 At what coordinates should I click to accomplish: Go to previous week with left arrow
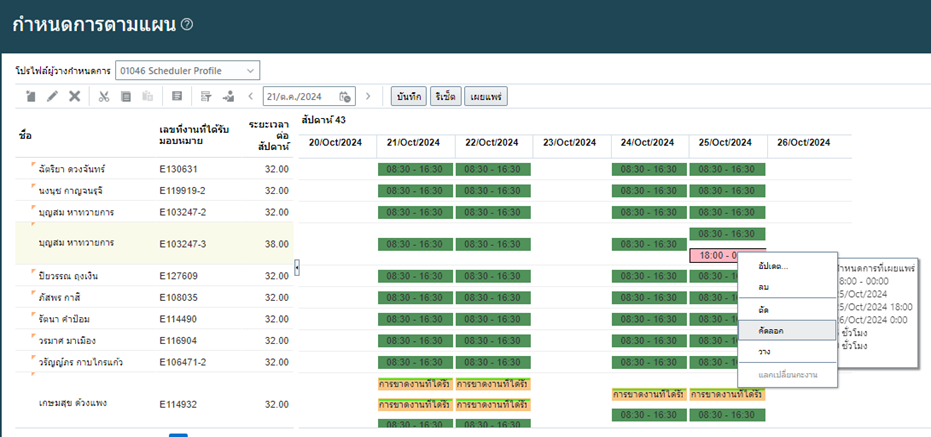point(250,96)
